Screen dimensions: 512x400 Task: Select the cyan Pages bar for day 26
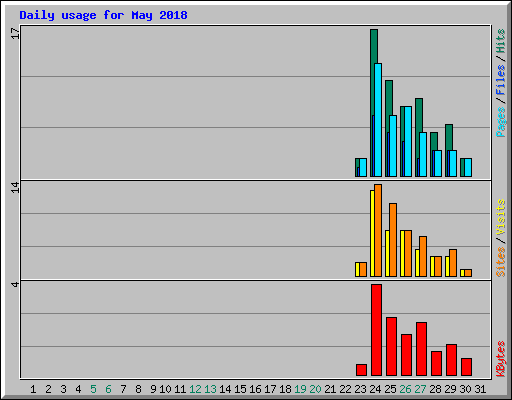pyautogui.click(x=408, y=142)
